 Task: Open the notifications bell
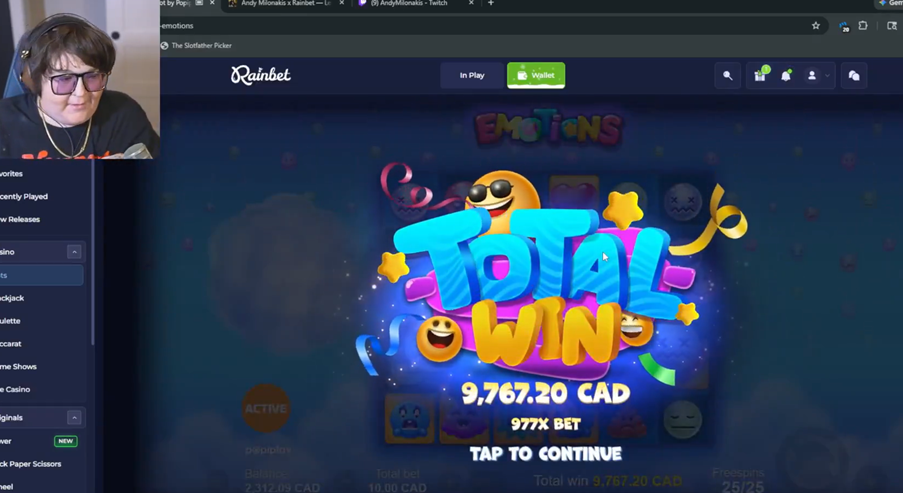[x=786, y=75]
